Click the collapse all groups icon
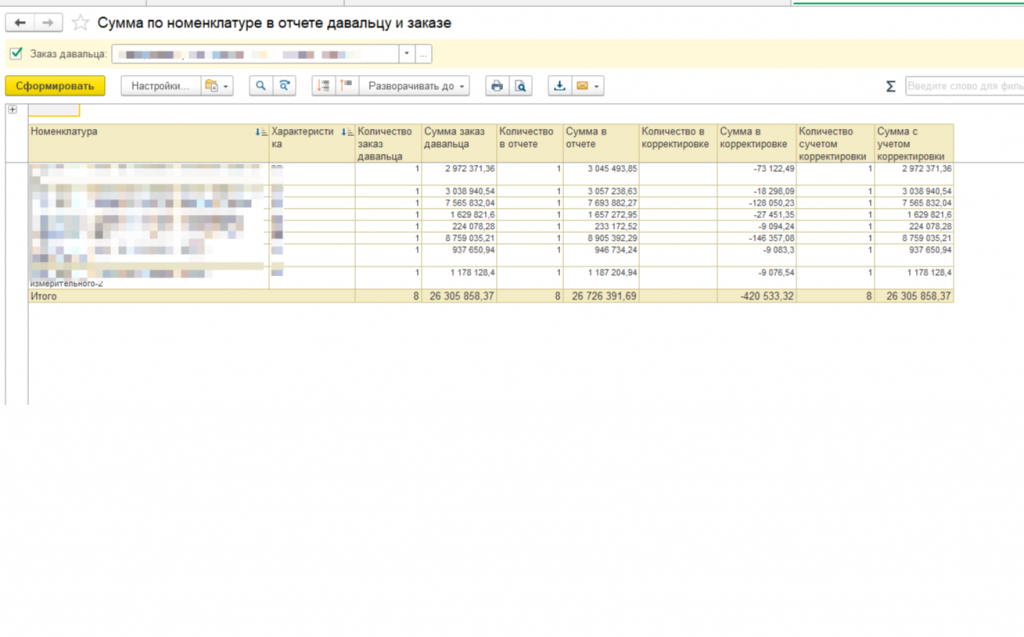The image size is (1024, 637). pyautogui.click(x=347, y=86)
